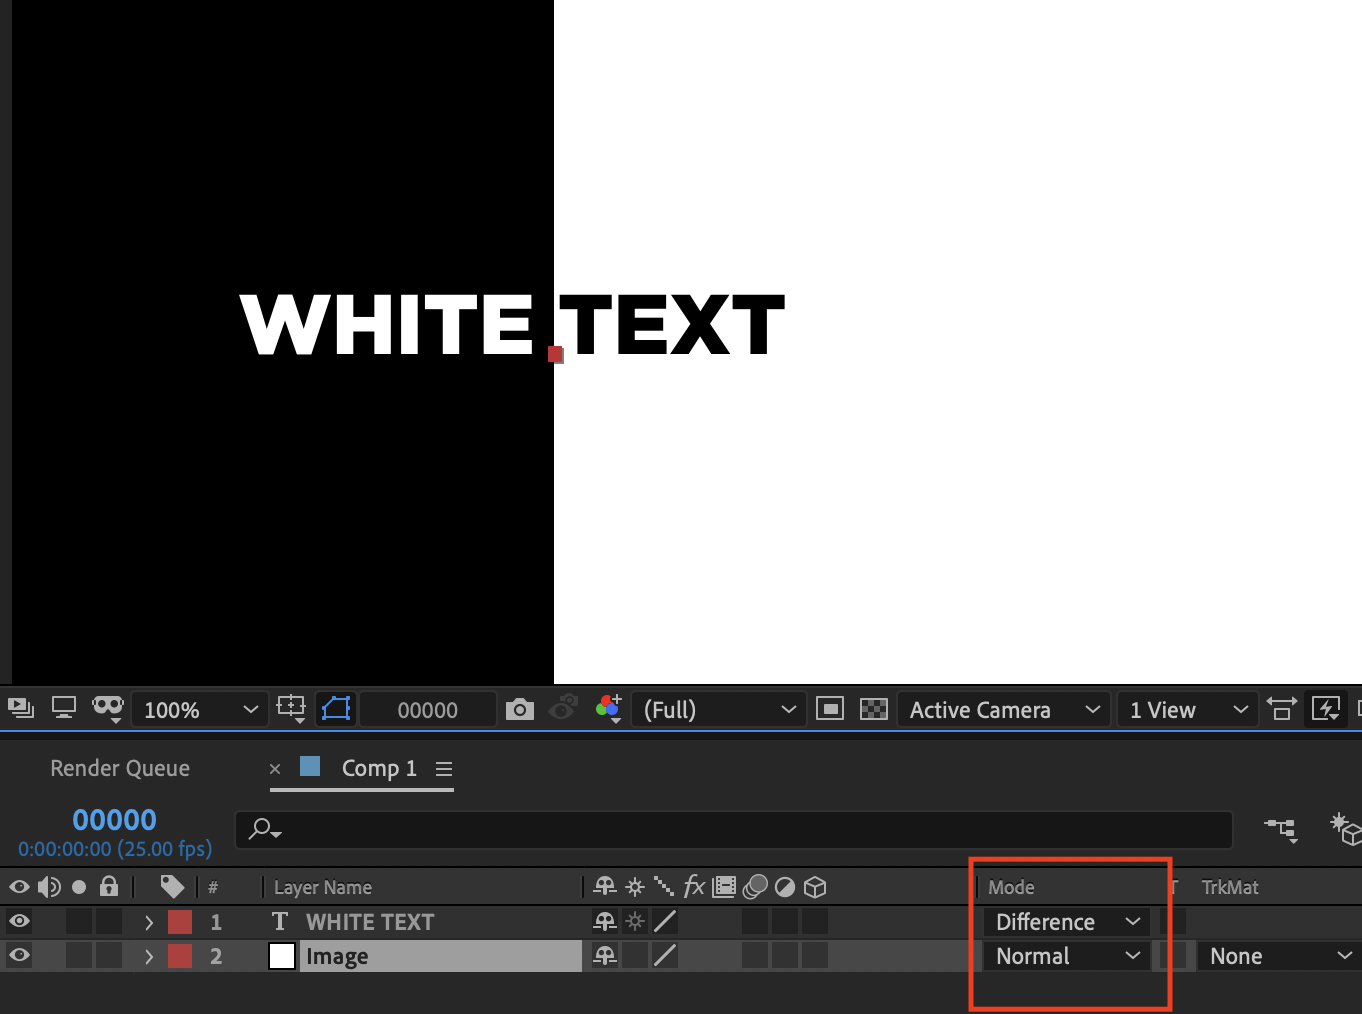Click the Motion Blur column header icon
Screen dimensions: 1362x1014
pyautogui.click(x=756, y=886)
